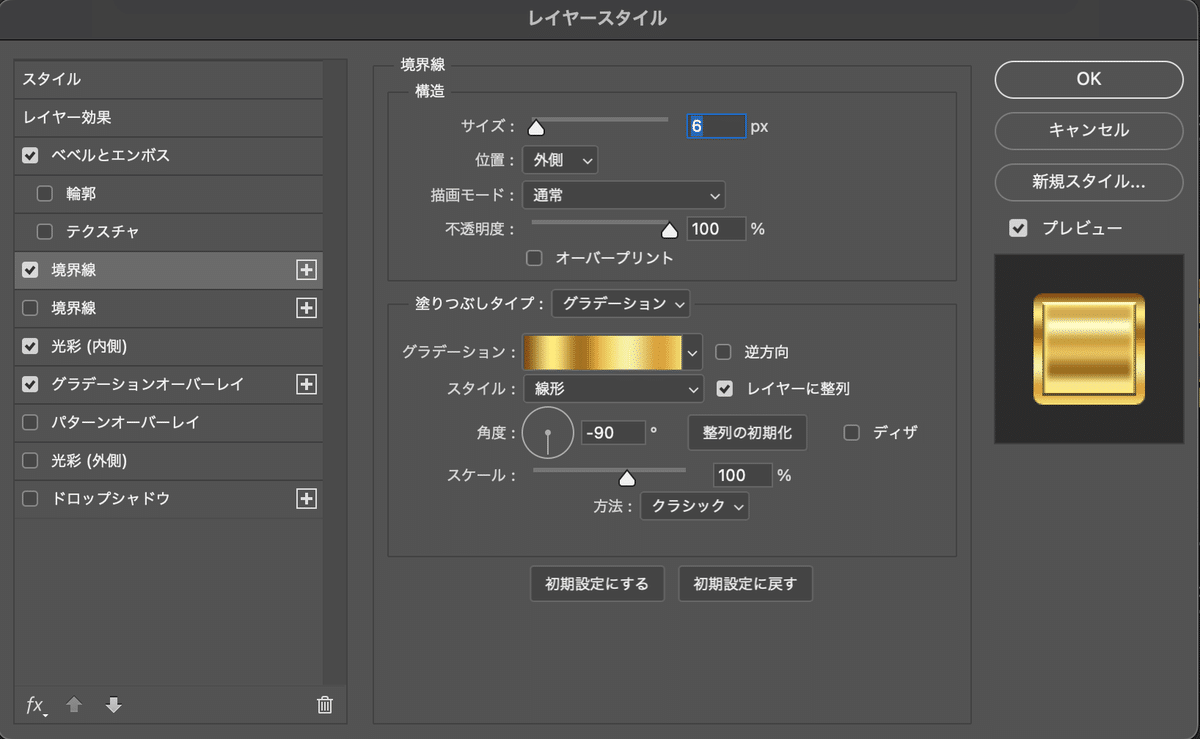The height and width of the screenshot is (739, 1200).
Task: Delete the effect using the trash icon
Action: (x=324, y=705)
